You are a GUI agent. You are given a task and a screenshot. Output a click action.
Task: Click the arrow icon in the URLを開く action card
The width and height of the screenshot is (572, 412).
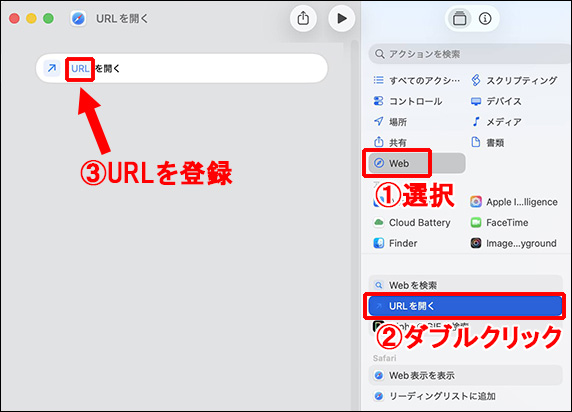pos(52,68)
